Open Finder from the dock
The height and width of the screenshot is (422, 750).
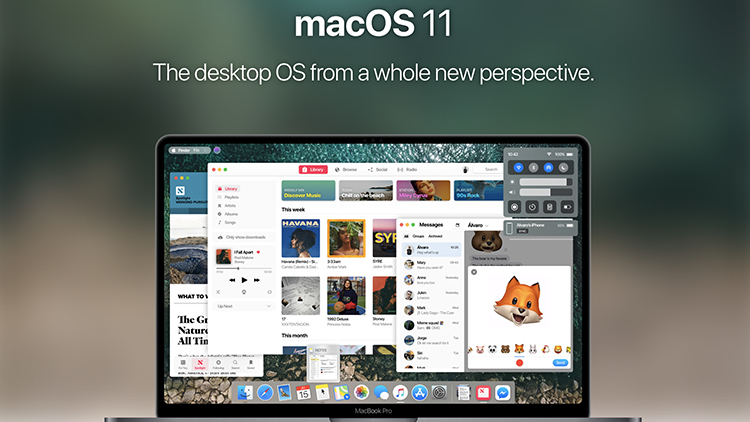point(245,393)
